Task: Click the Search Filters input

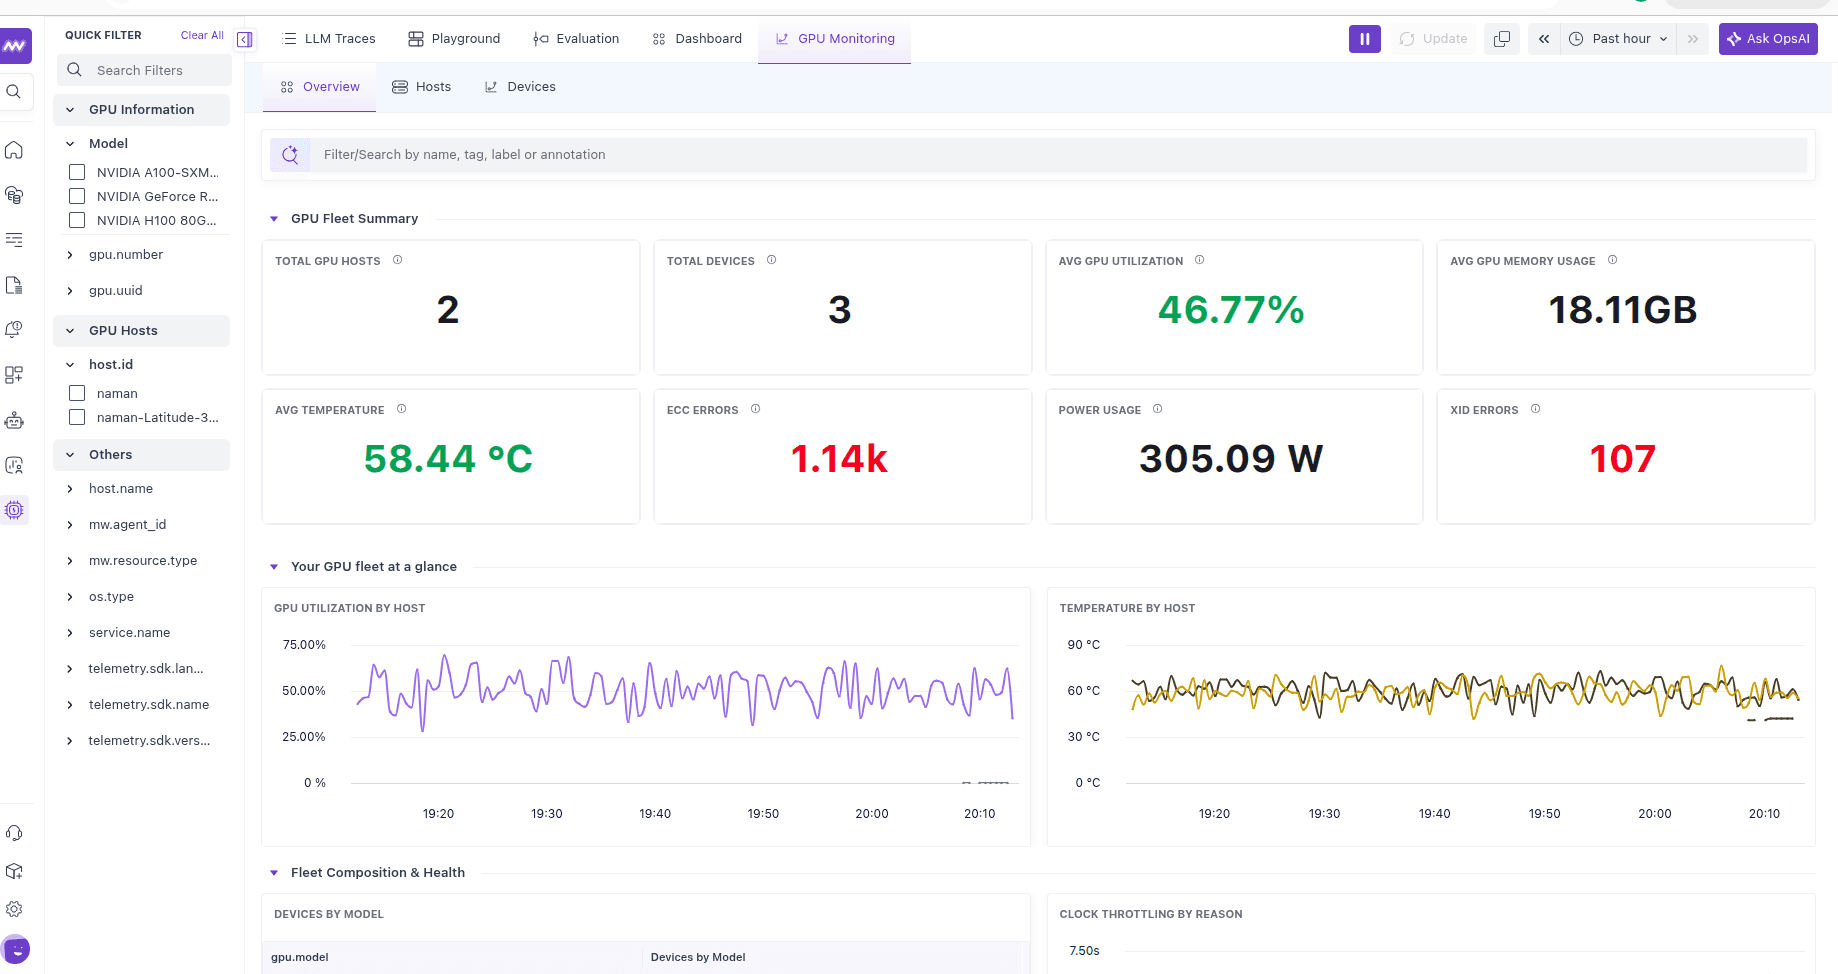Action: coord(144,70)
